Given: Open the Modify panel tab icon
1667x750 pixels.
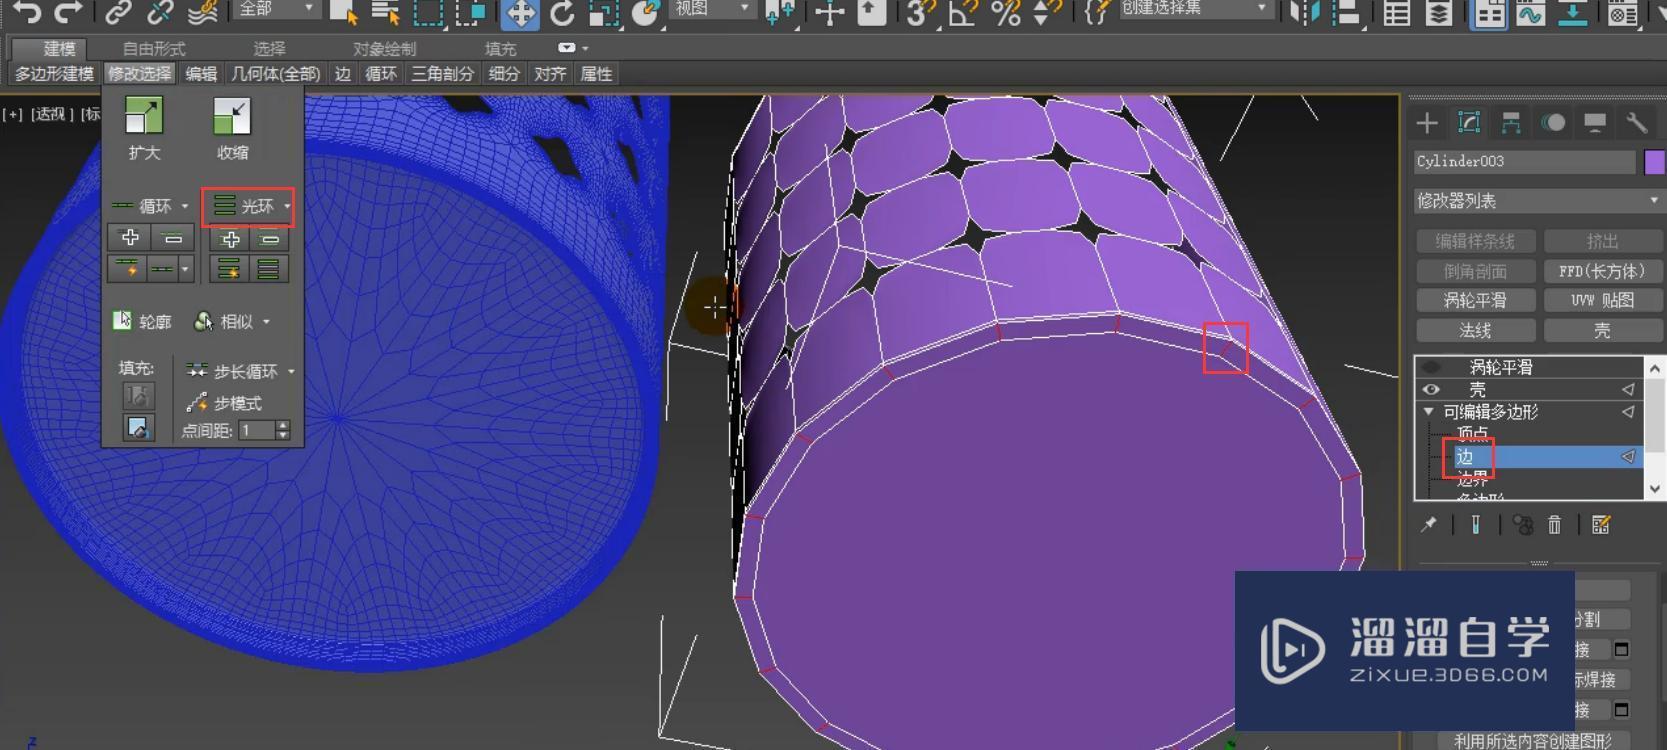Looking at the screenshot, I should (x=1469, y=123).
